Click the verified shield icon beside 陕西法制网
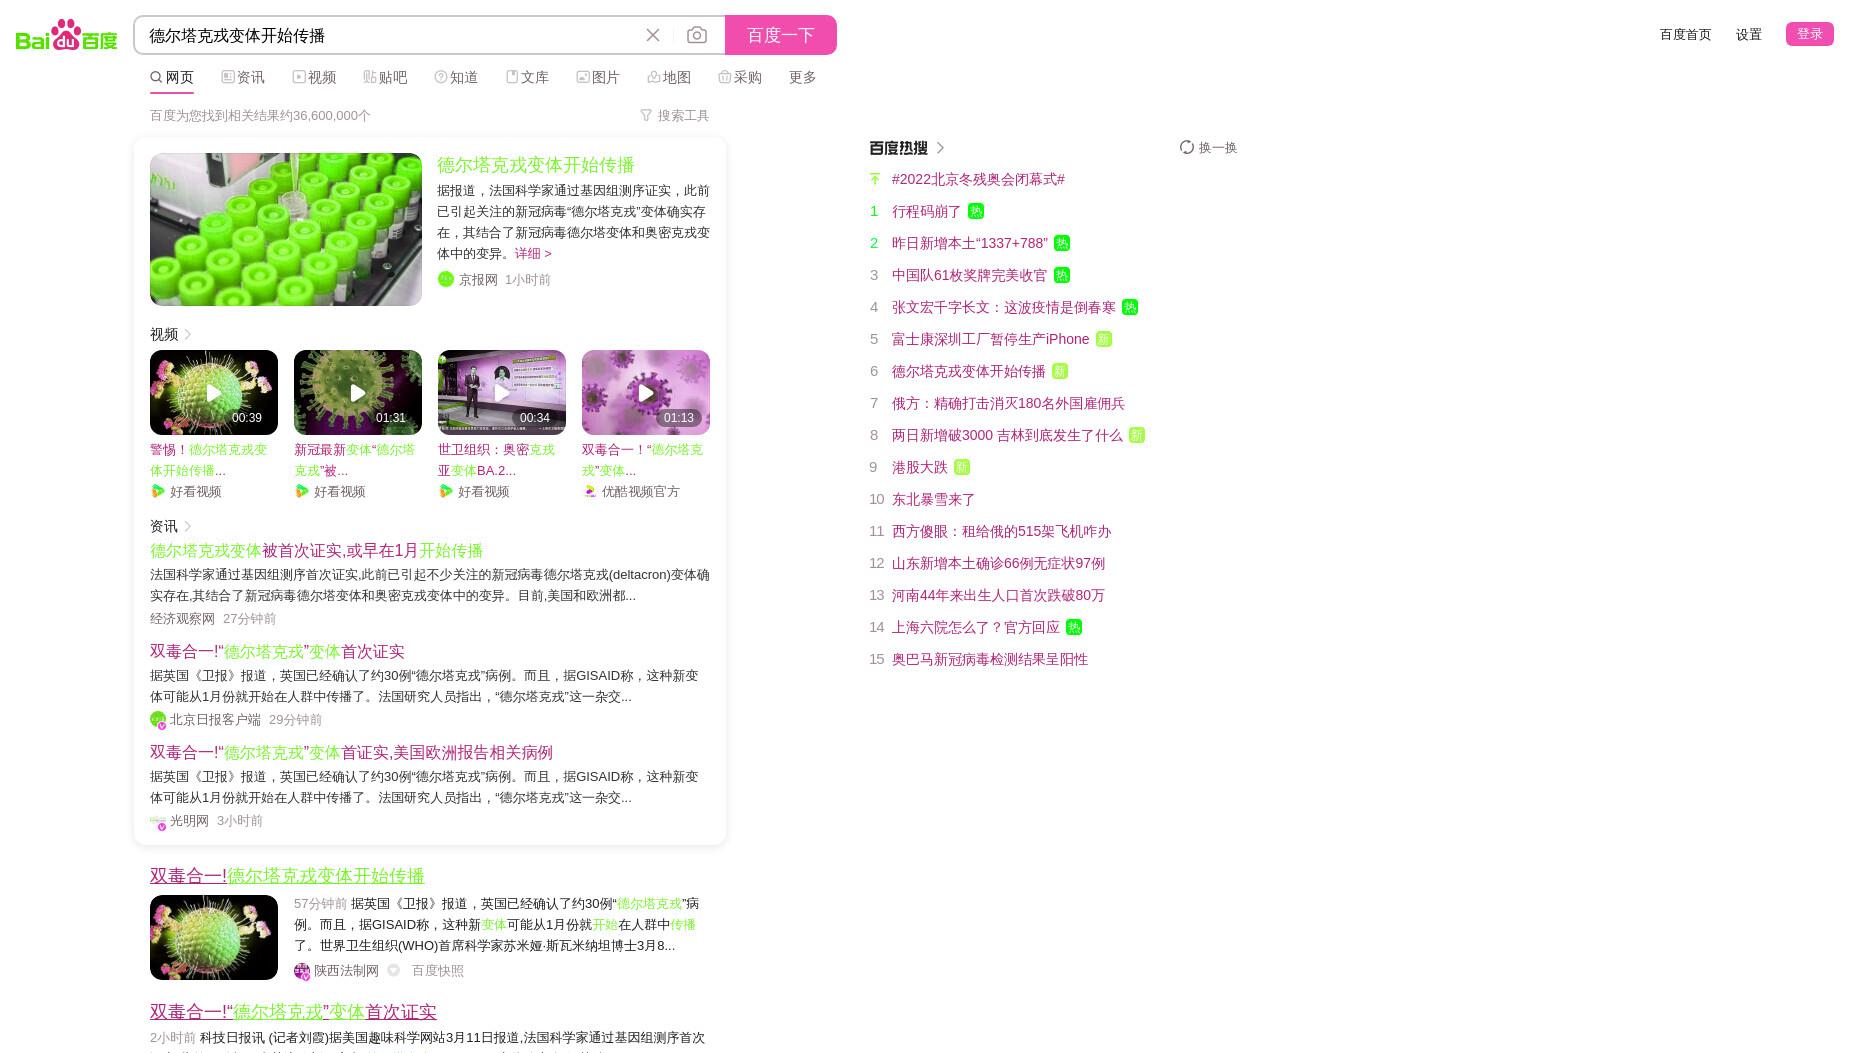 [394, 970]
